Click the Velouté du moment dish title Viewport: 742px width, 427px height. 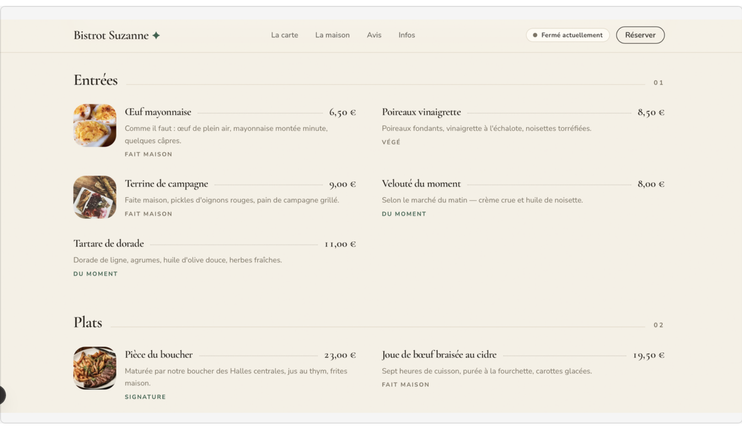click(x=421, y=184)
